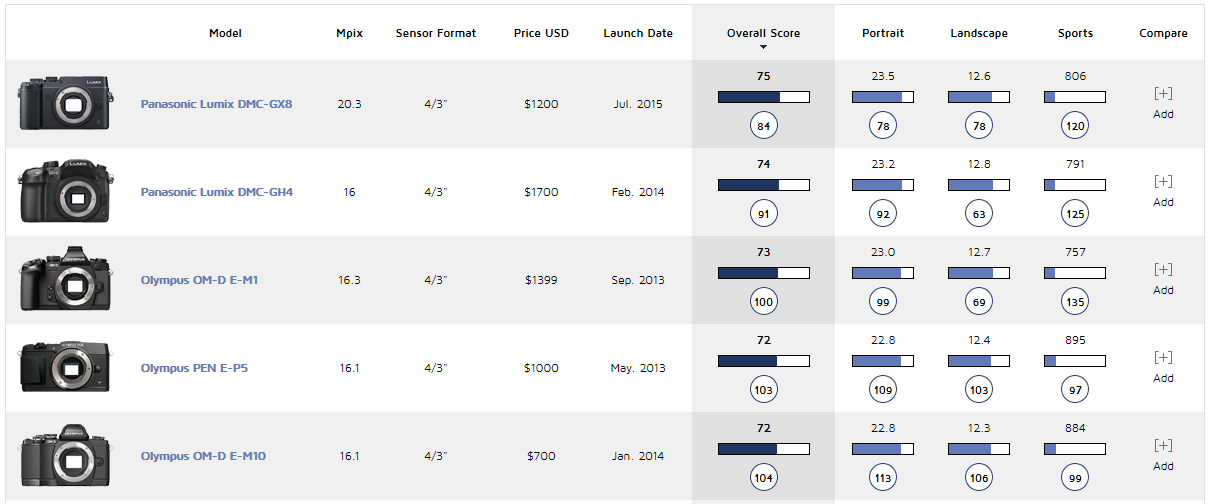The image size is (1210, 504).
Task: Click portrait score bar for PEN E-P5
Action: 883,361
